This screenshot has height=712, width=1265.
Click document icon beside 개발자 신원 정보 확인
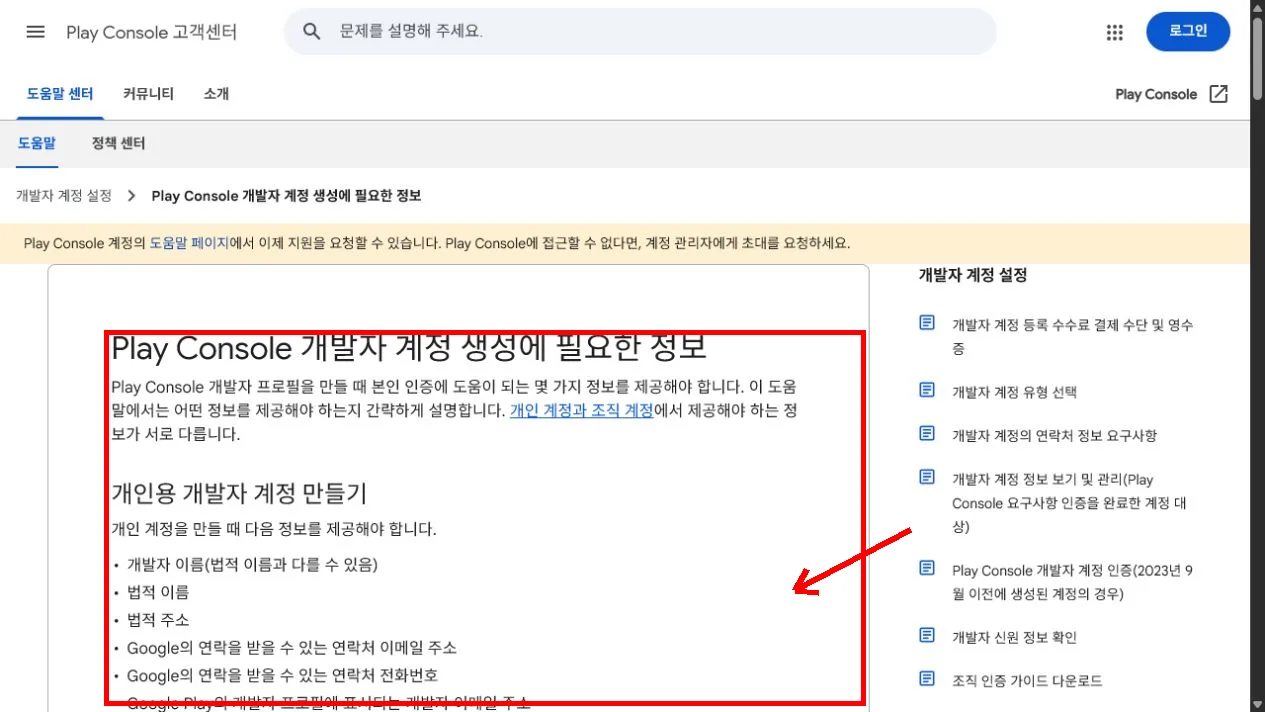coord(927,636)
